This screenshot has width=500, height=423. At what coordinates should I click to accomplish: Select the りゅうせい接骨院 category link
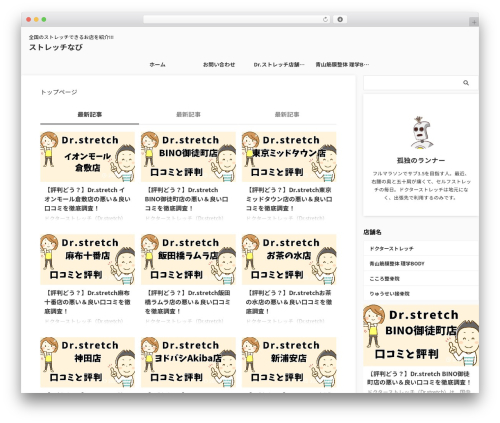(x=421, y=294)
